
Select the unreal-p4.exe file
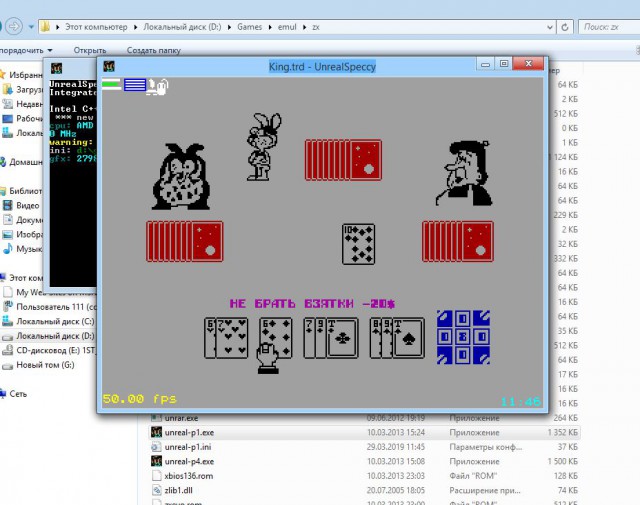(364, 461)
